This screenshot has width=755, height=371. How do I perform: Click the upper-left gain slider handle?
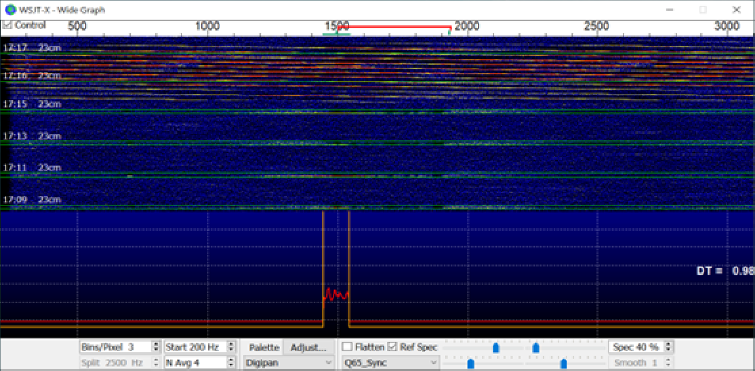pyautogui.click(x=496, y=347)
